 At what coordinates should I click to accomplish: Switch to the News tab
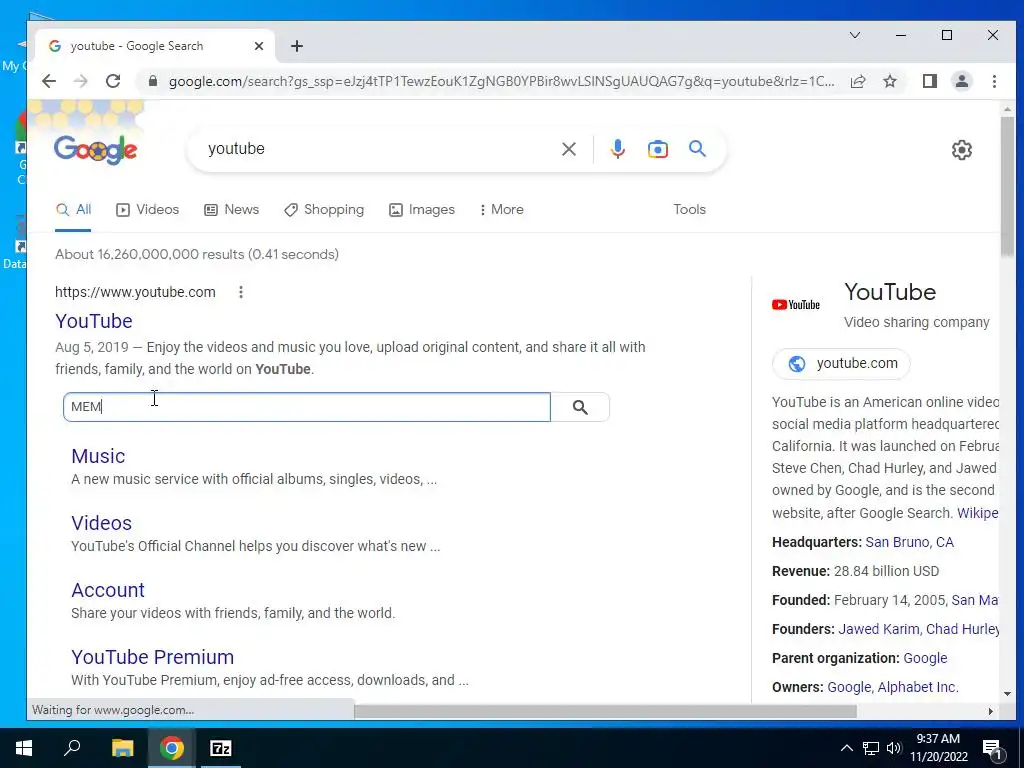231,210
